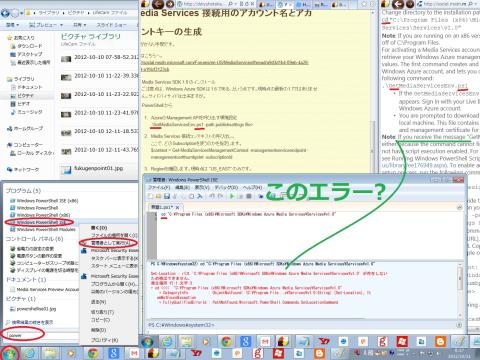480x360 pixels.
Task: Select the fukugenpoint01.jpg file
Action: tap(92, 170)
